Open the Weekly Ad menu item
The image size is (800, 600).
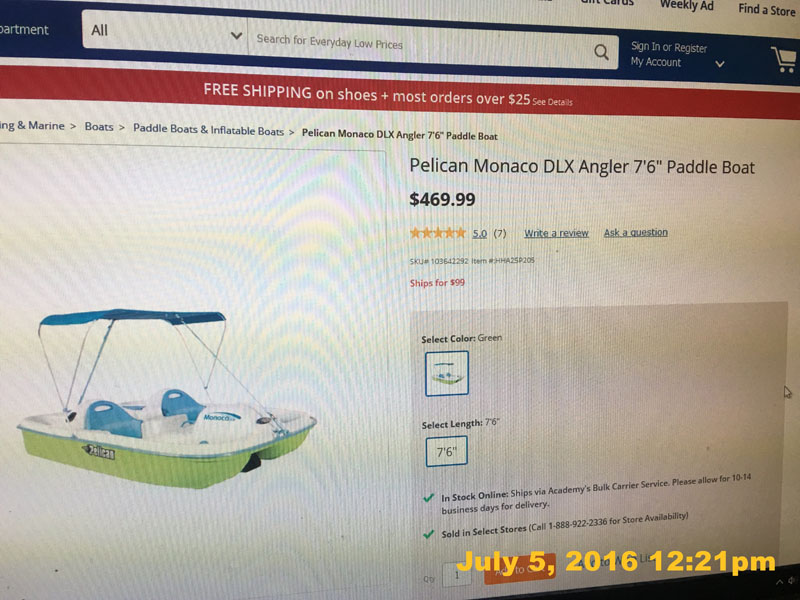coord(686,6)
